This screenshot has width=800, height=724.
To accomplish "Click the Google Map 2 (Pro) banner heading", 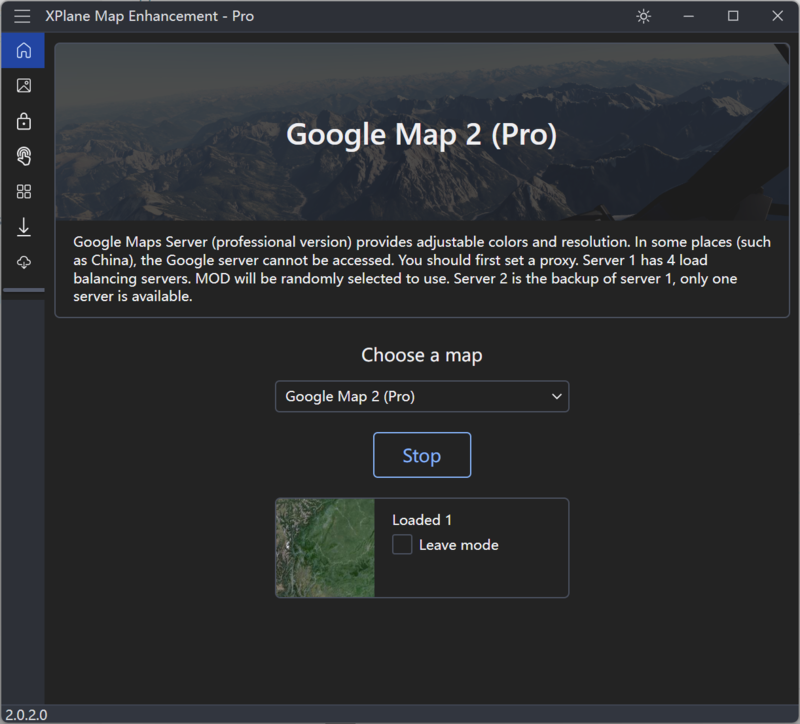I will point(421,134).
